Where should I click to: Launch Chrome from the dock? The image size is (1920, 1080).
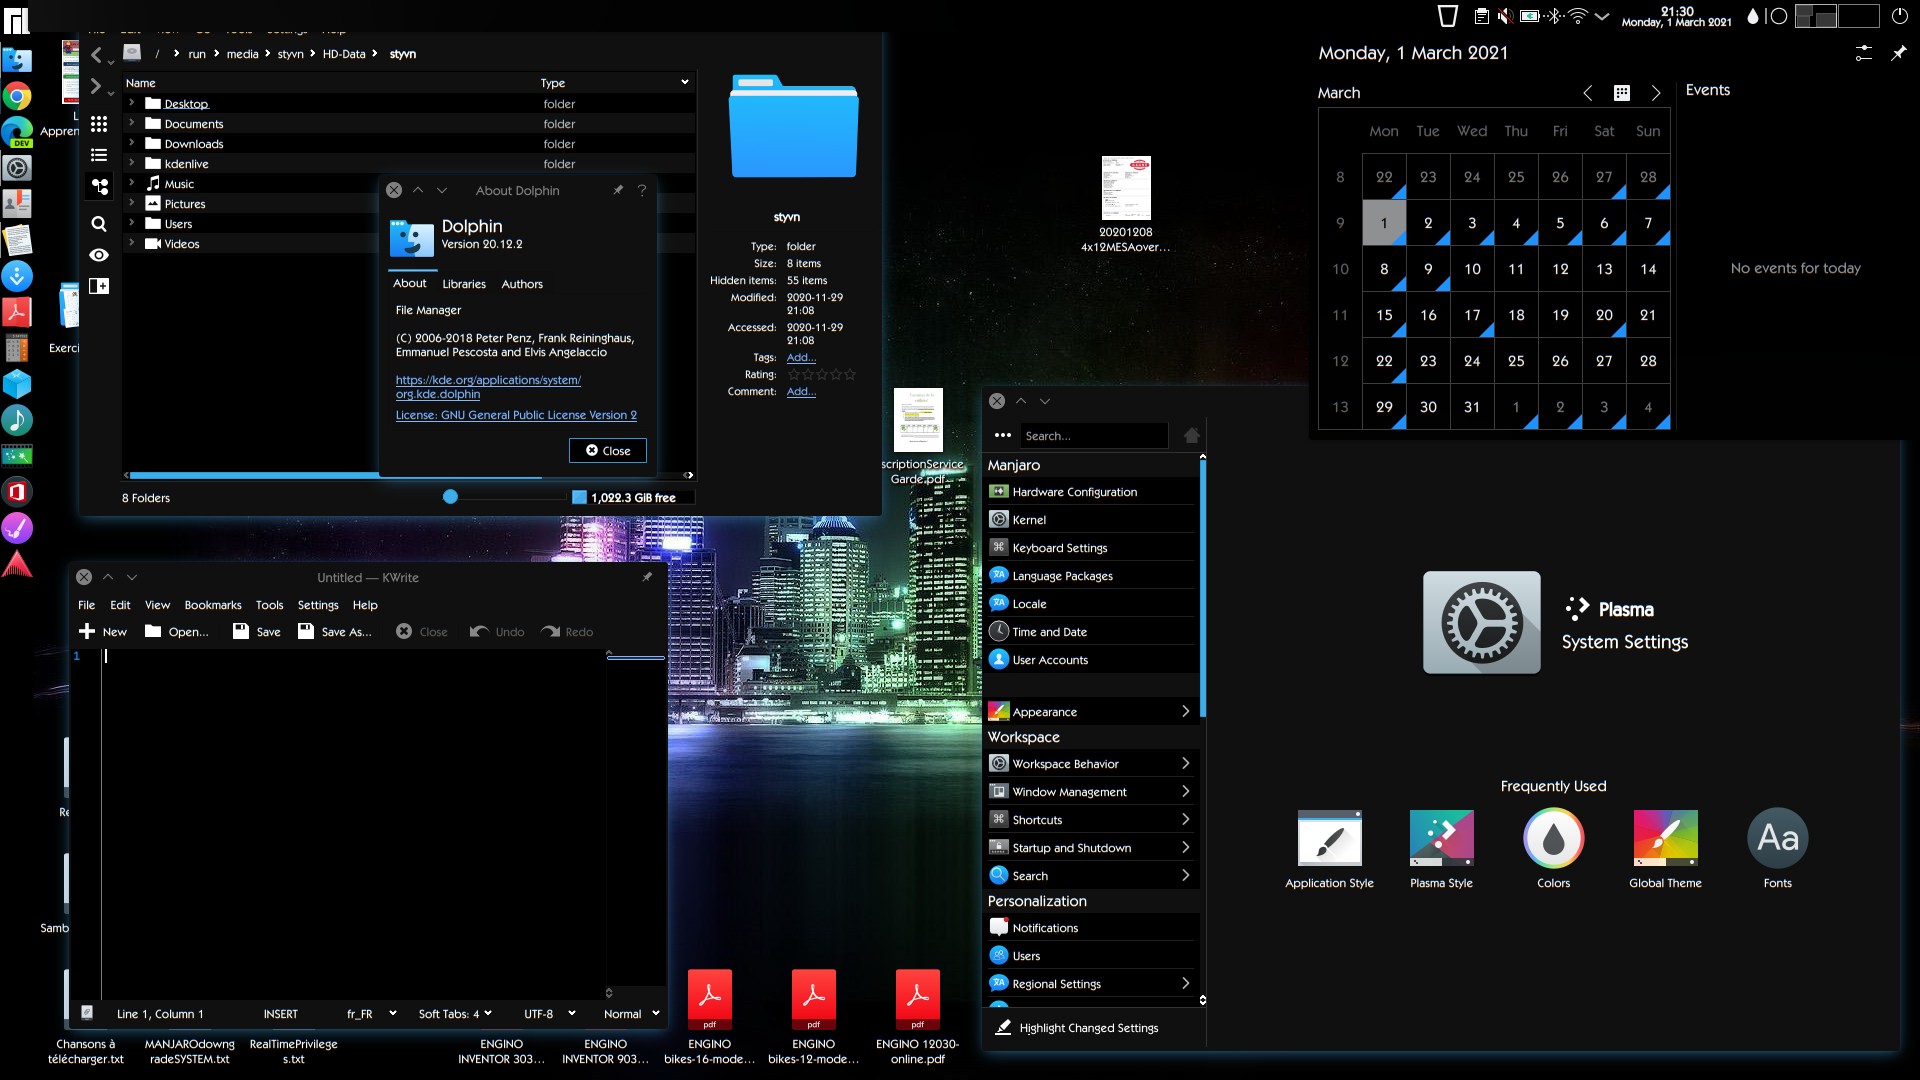coord(17,96)
